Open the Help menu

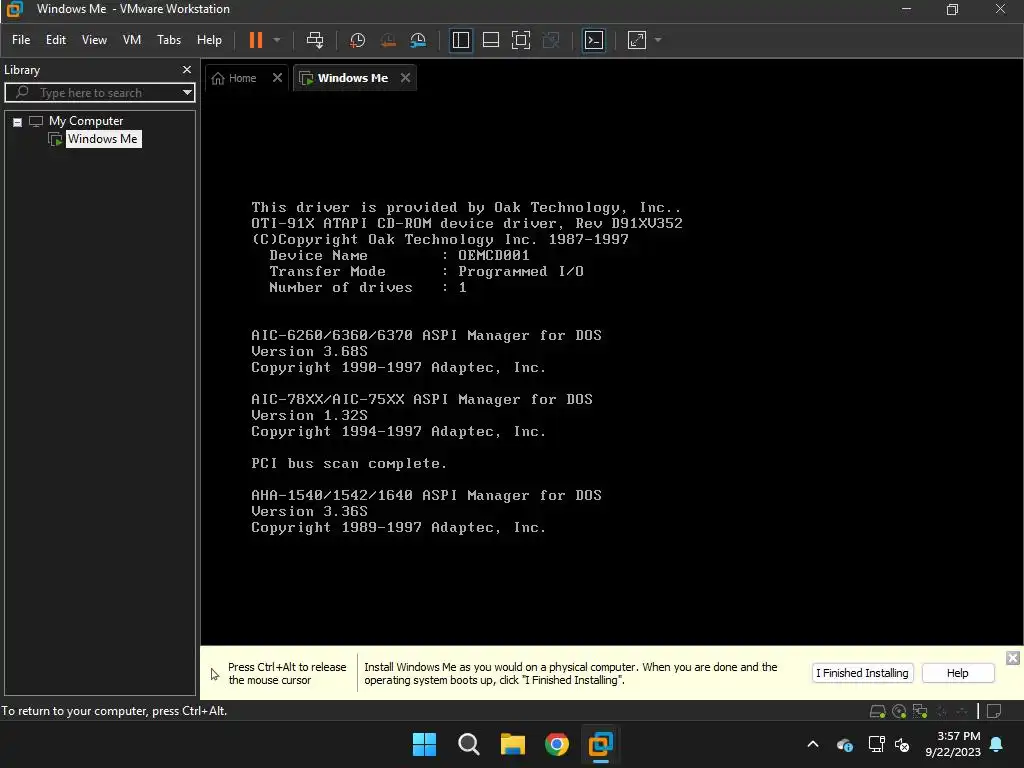click(x=209, y=40)
